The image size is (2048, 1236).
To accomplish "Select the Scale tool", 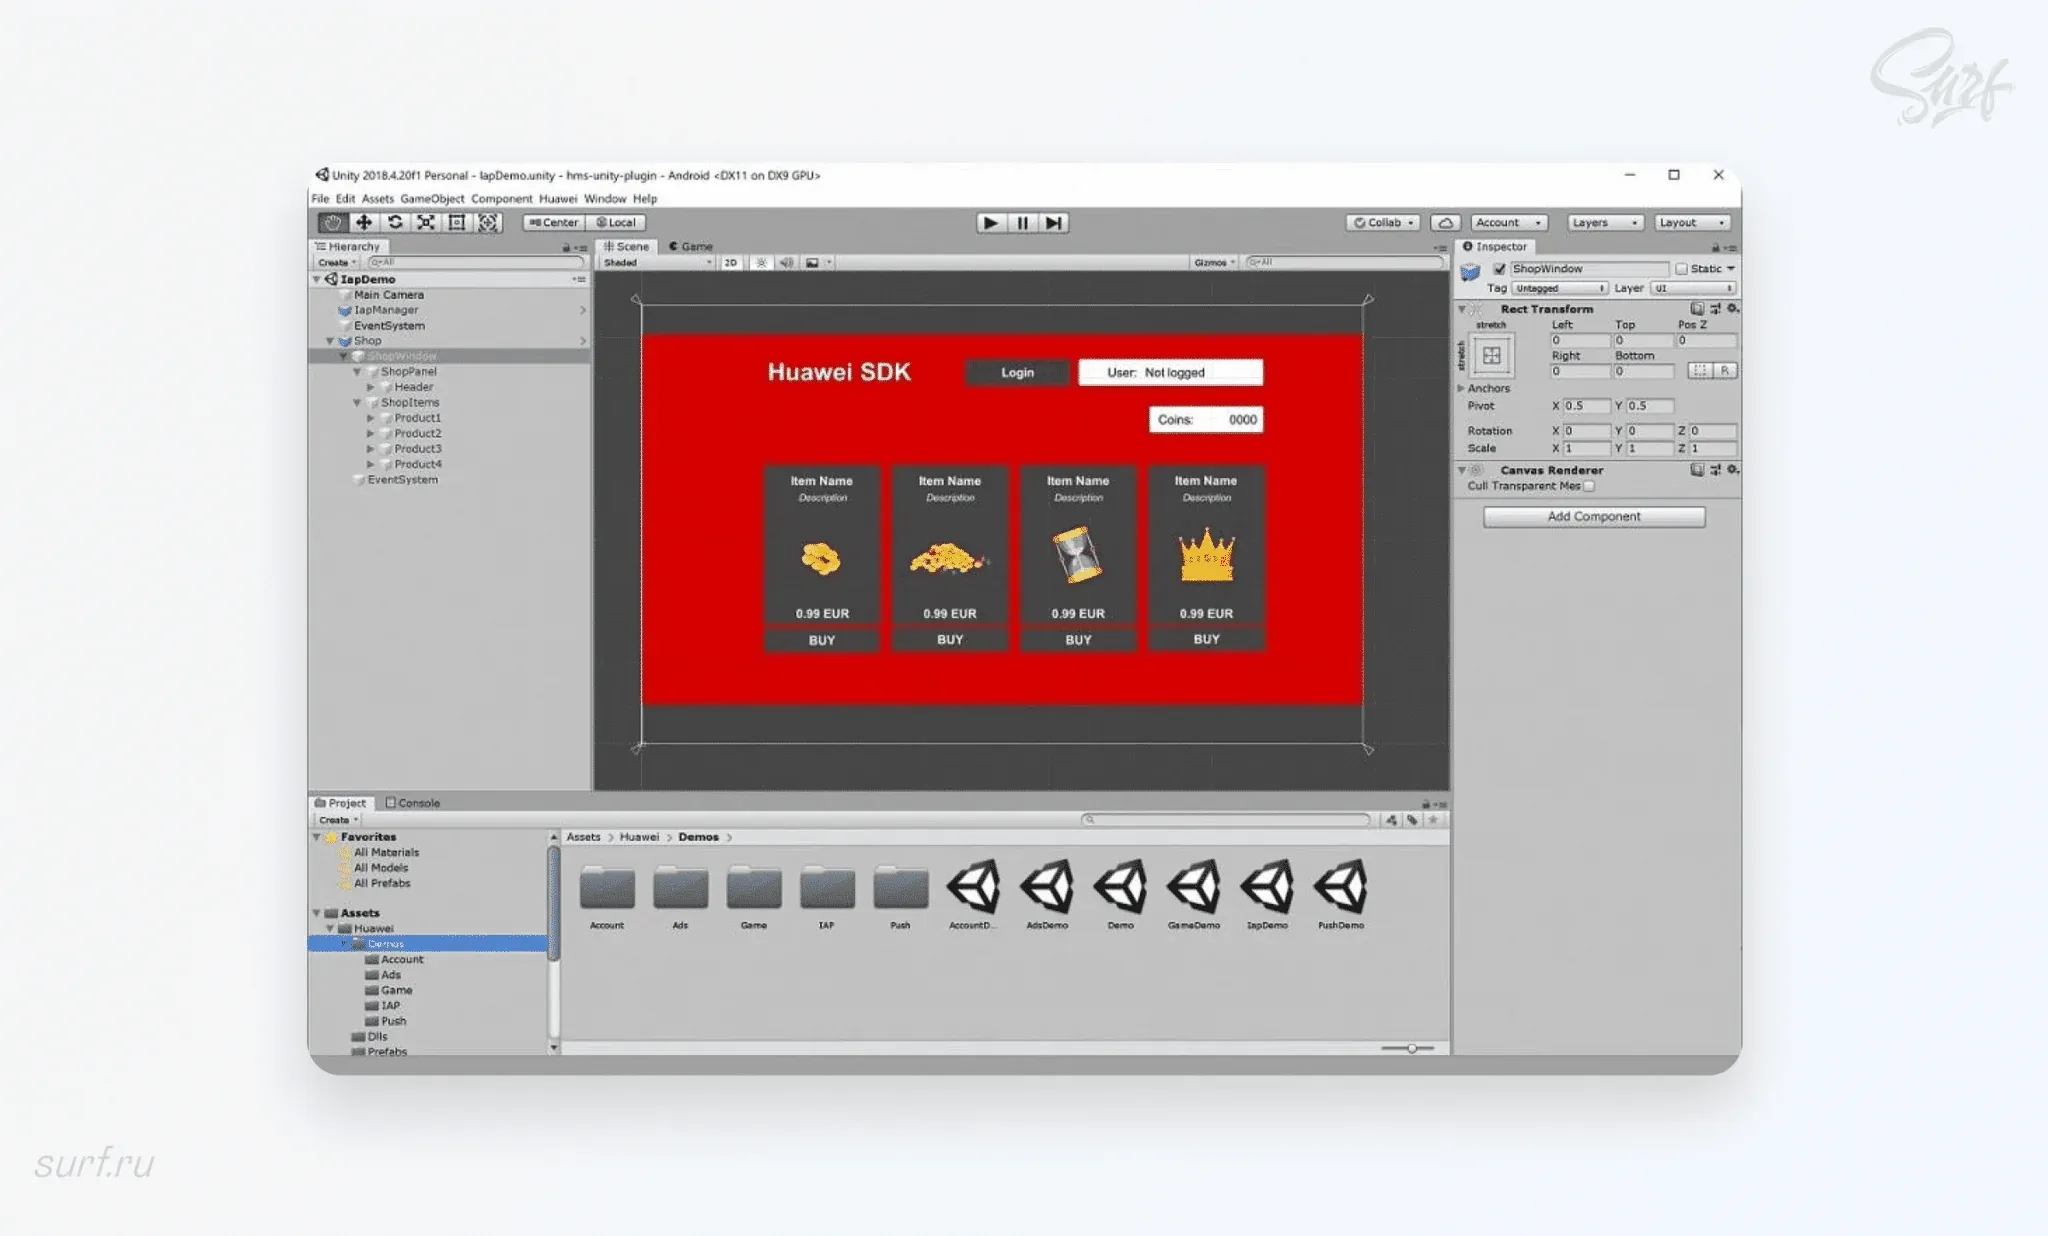I will 426,223.
